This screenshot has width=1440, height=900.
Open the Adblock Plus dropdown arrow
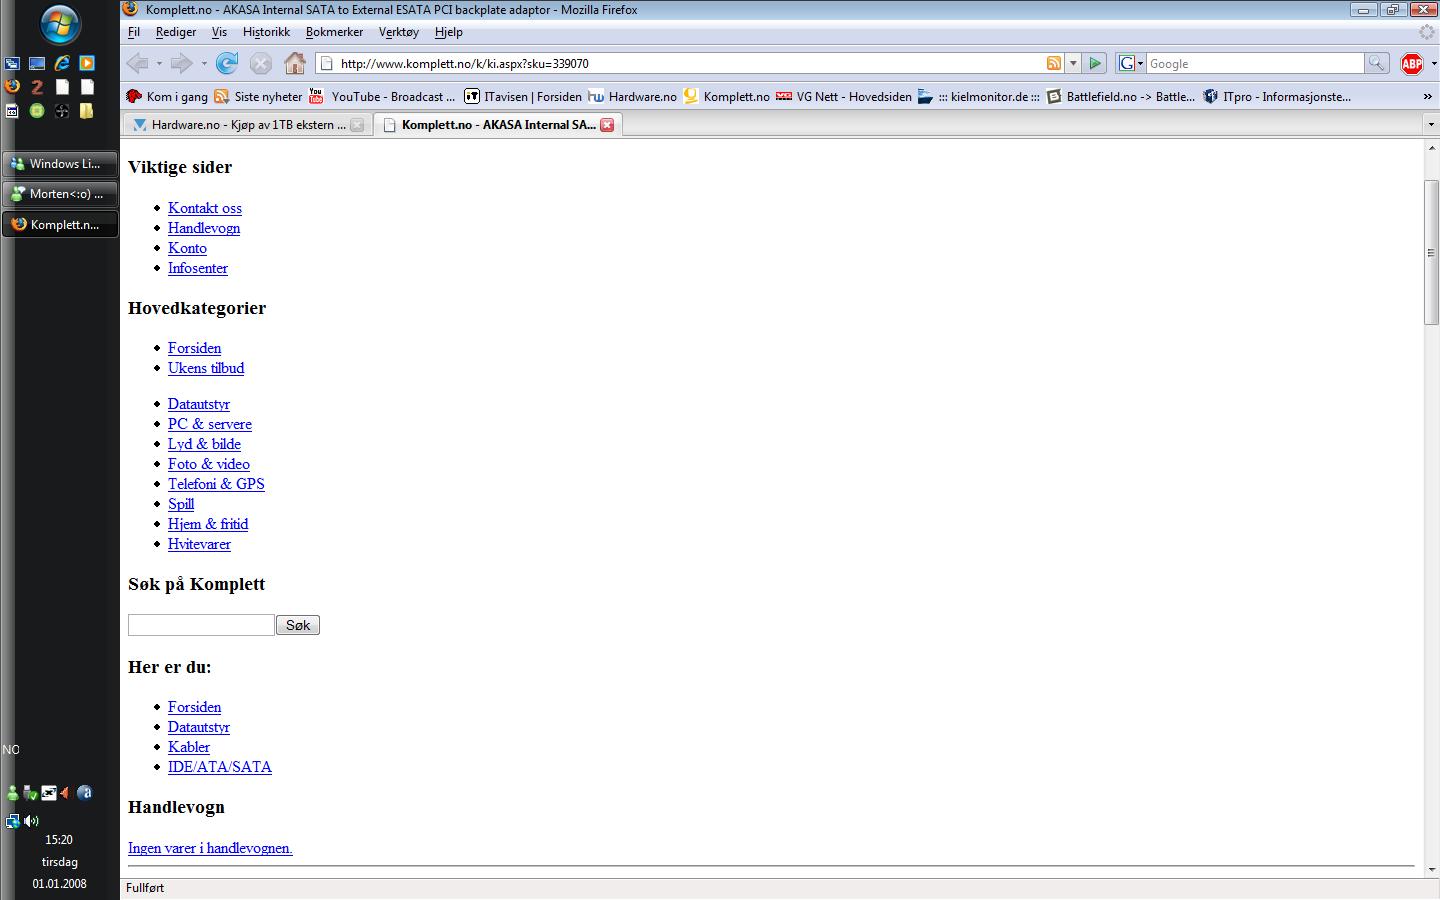pos(1432,64)
